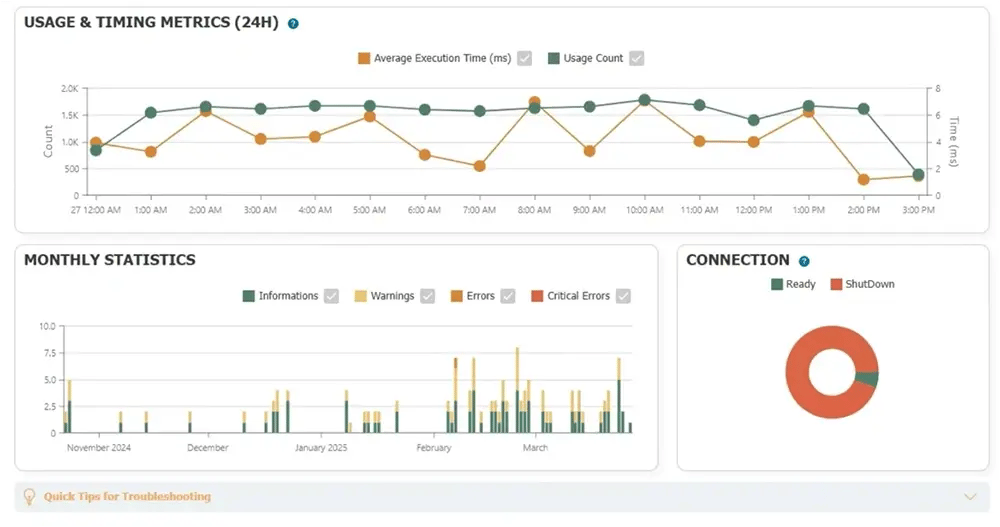The height and width of the screenshot is (527, 1000).
Task: Click help icon next to Connection title
Action: (804, 261)
